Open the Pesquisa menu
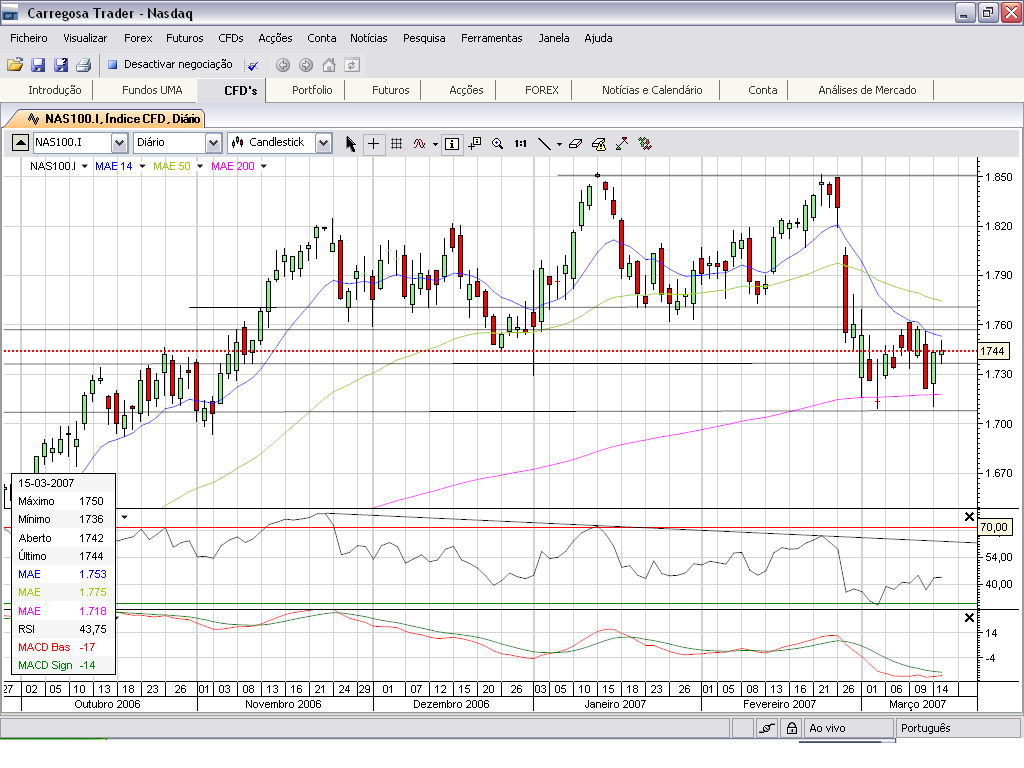Image resolution: width=1024 pixels, height=768 pixels. (424, 38)
